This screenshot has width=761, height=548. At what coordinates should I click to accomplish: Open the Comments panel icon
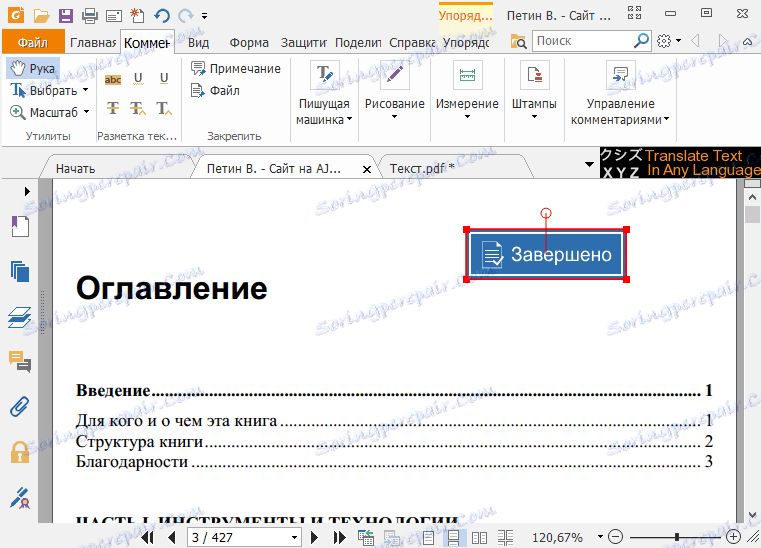pos(20,362)
